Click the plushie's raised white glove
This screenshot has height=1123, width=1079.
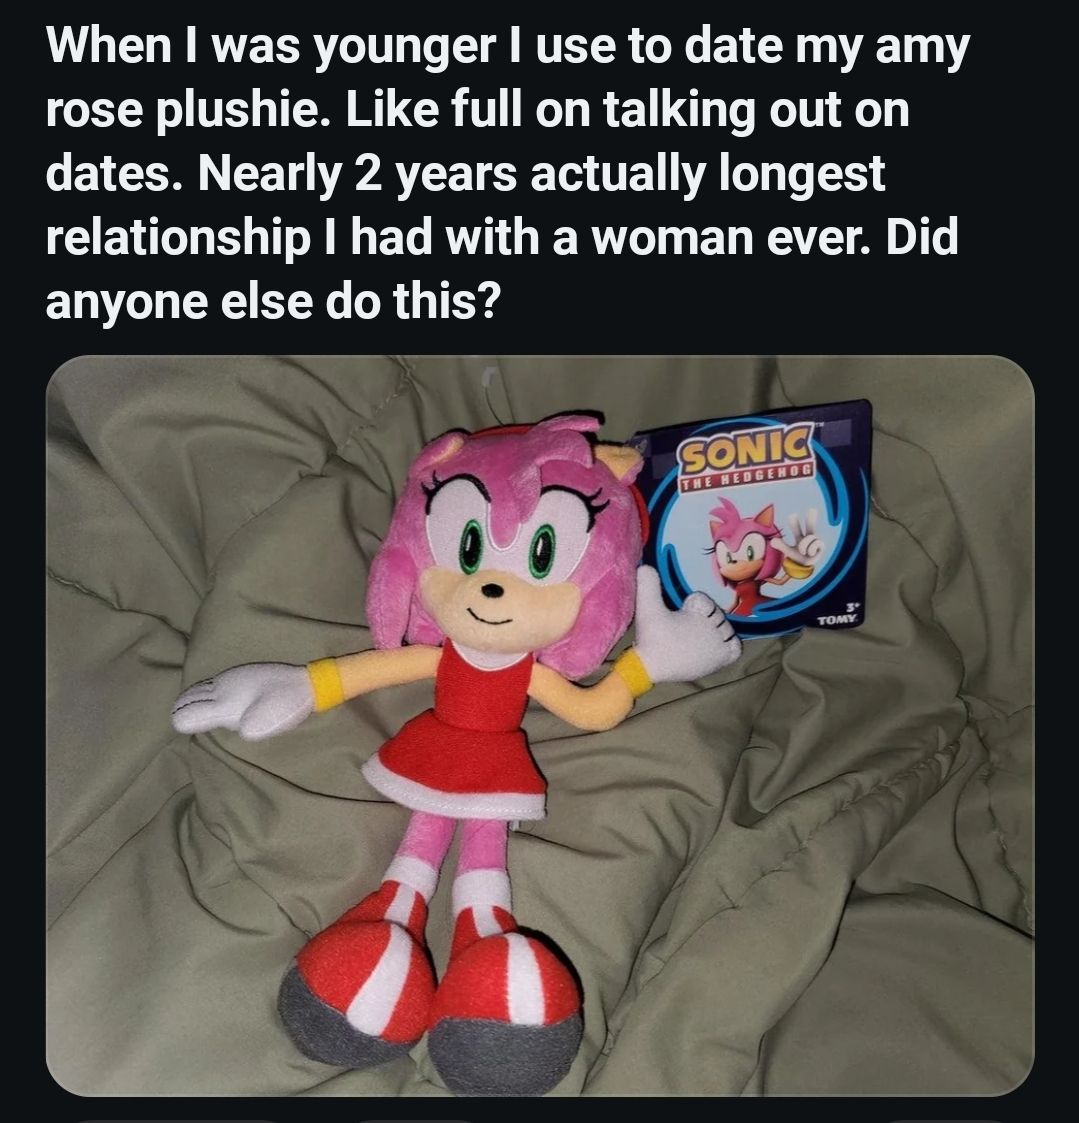tap(684, 623)
